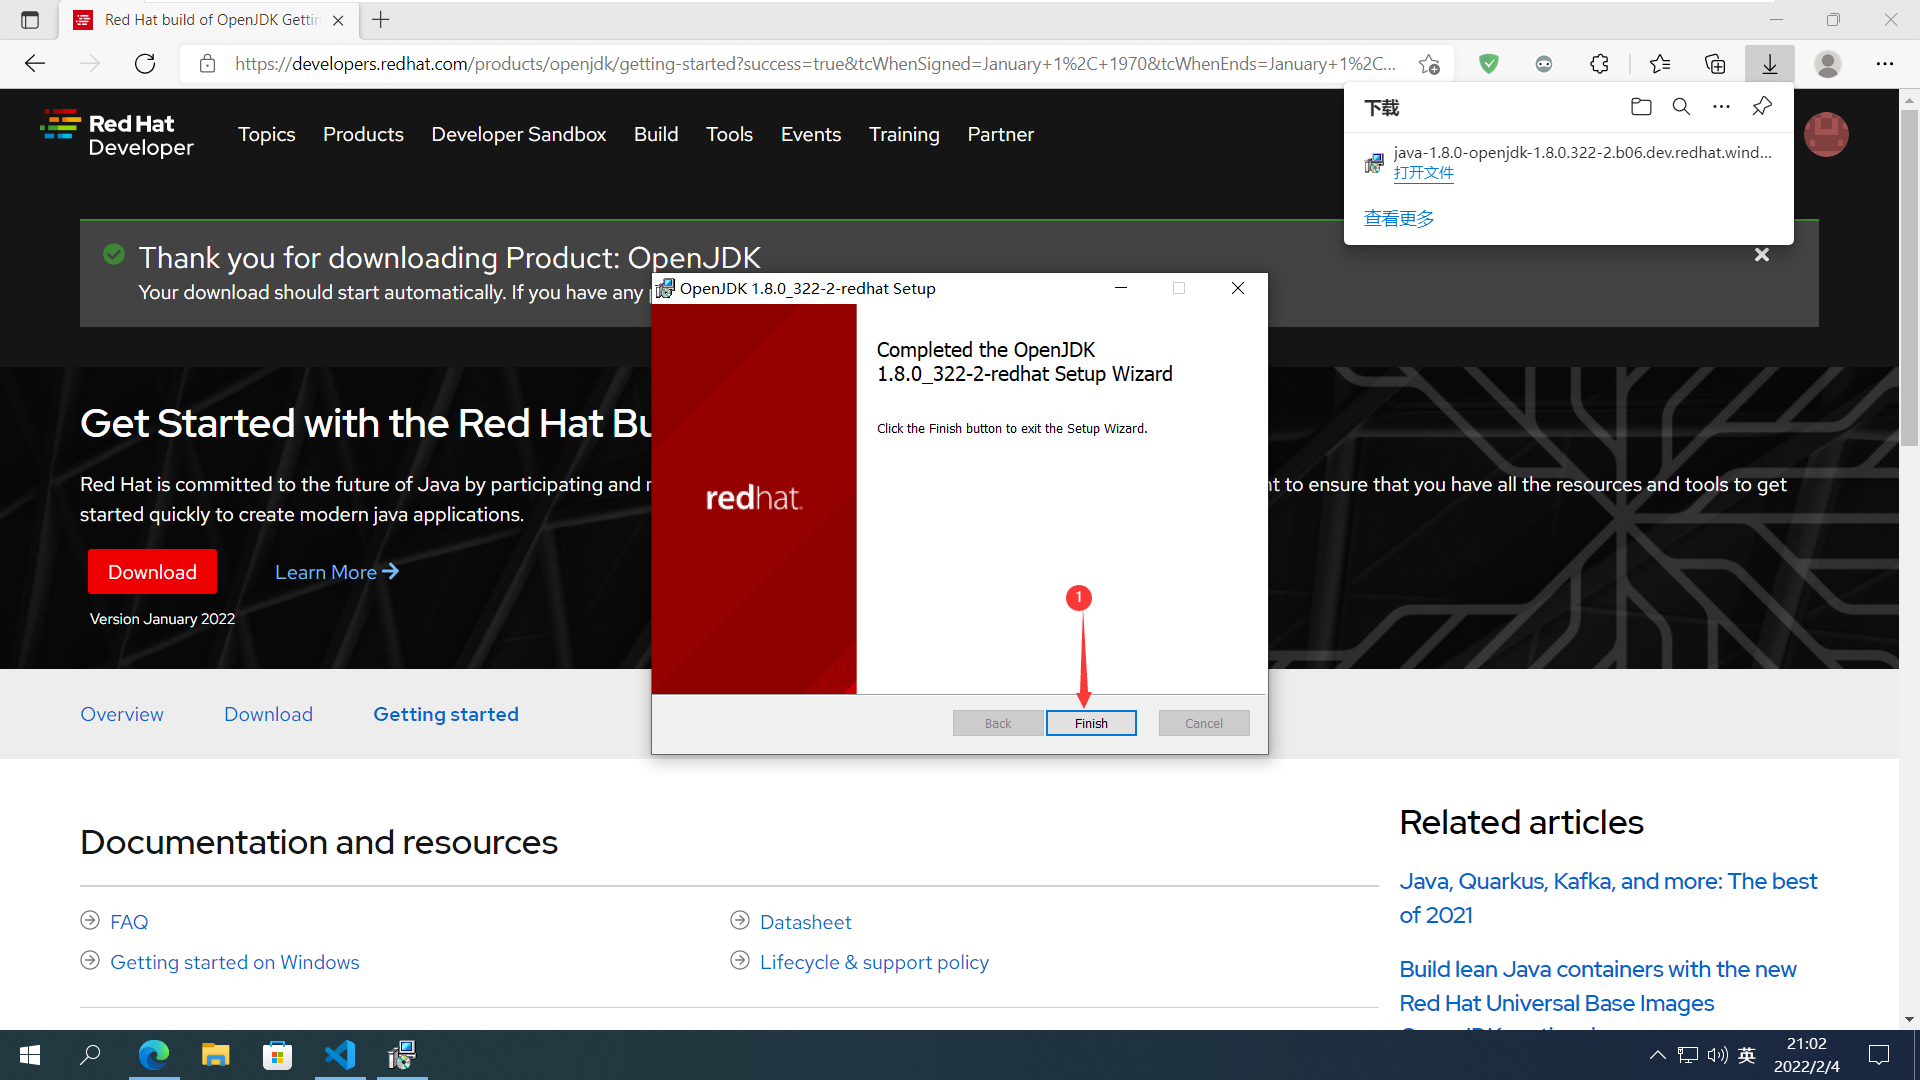Click the Favorites star icon in toolbar
Image resolution: width=1920 pixels, height=1080 pixels.
coord(1659,62)
